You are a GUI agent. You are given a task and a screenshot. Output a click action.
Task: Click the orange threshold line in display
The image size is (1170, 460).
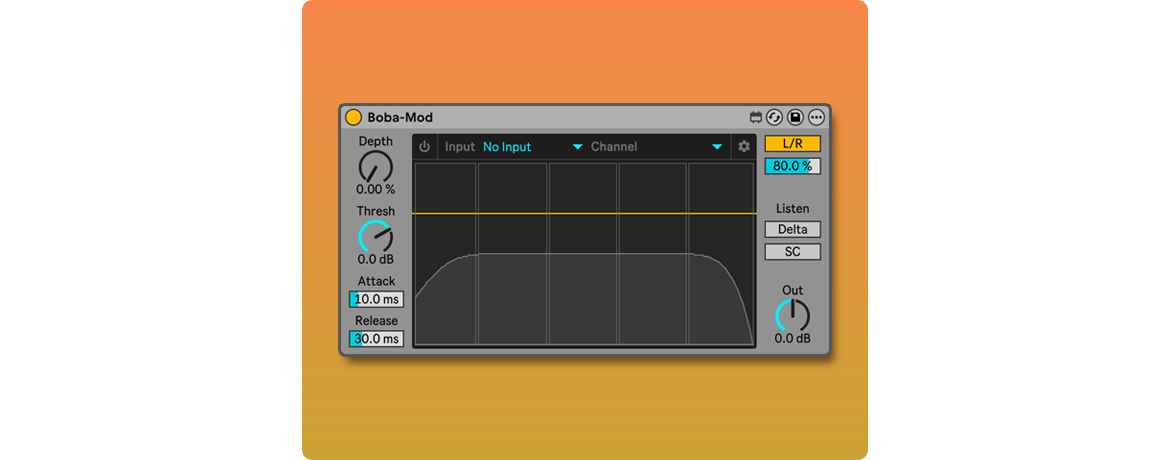(x=584, y=213)
